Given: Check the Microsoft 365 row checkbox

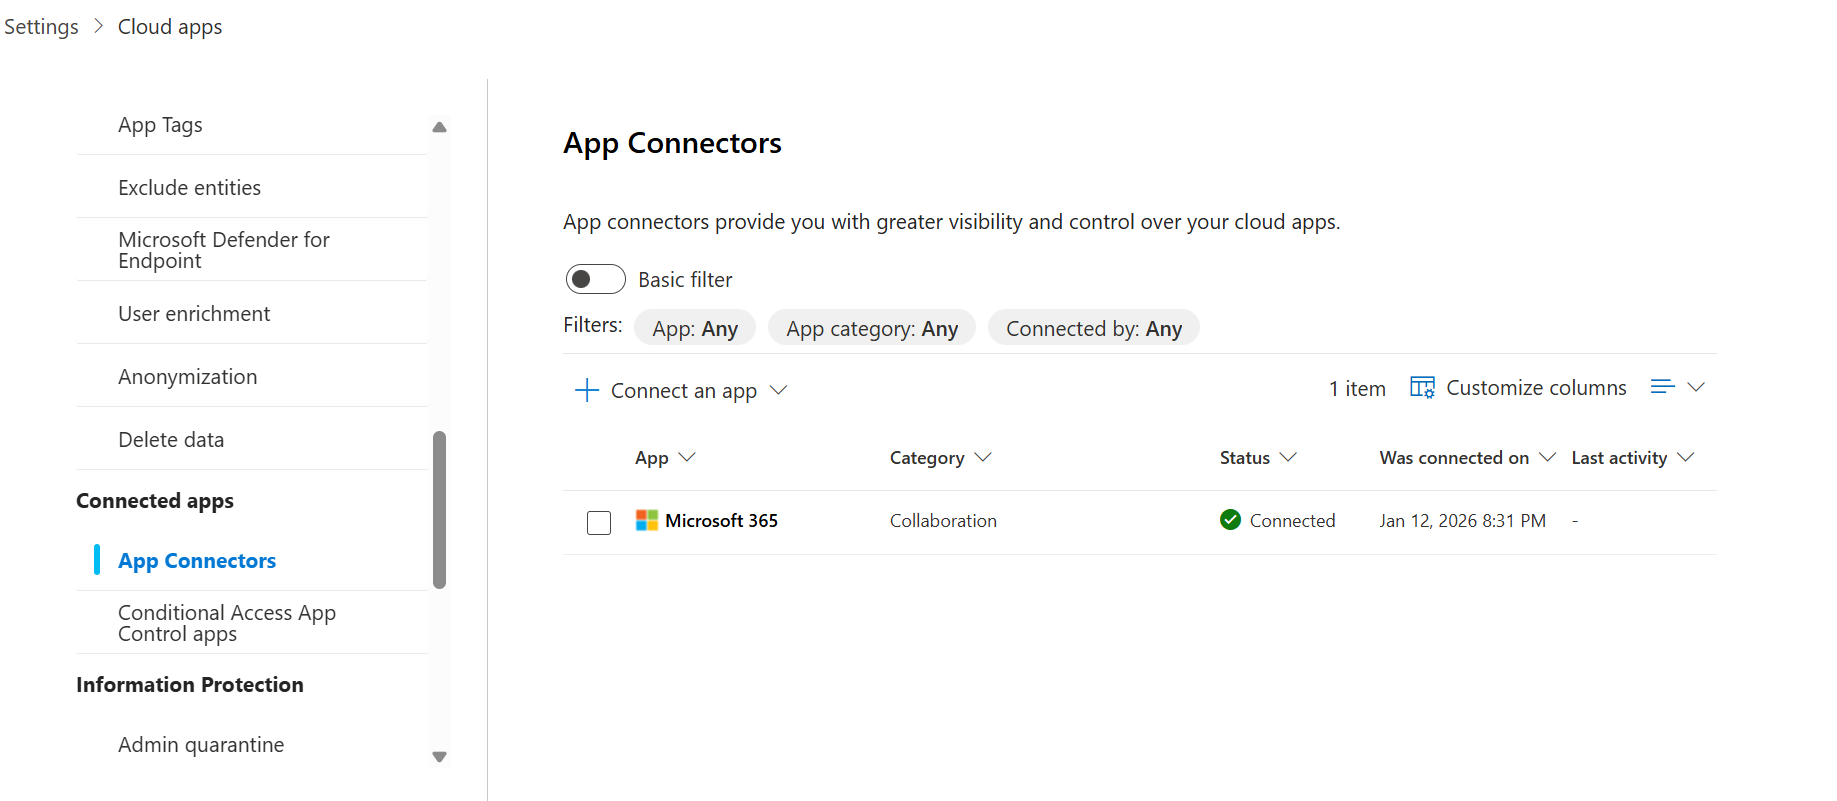Looking at the screenshot, I should pos(599,523).
